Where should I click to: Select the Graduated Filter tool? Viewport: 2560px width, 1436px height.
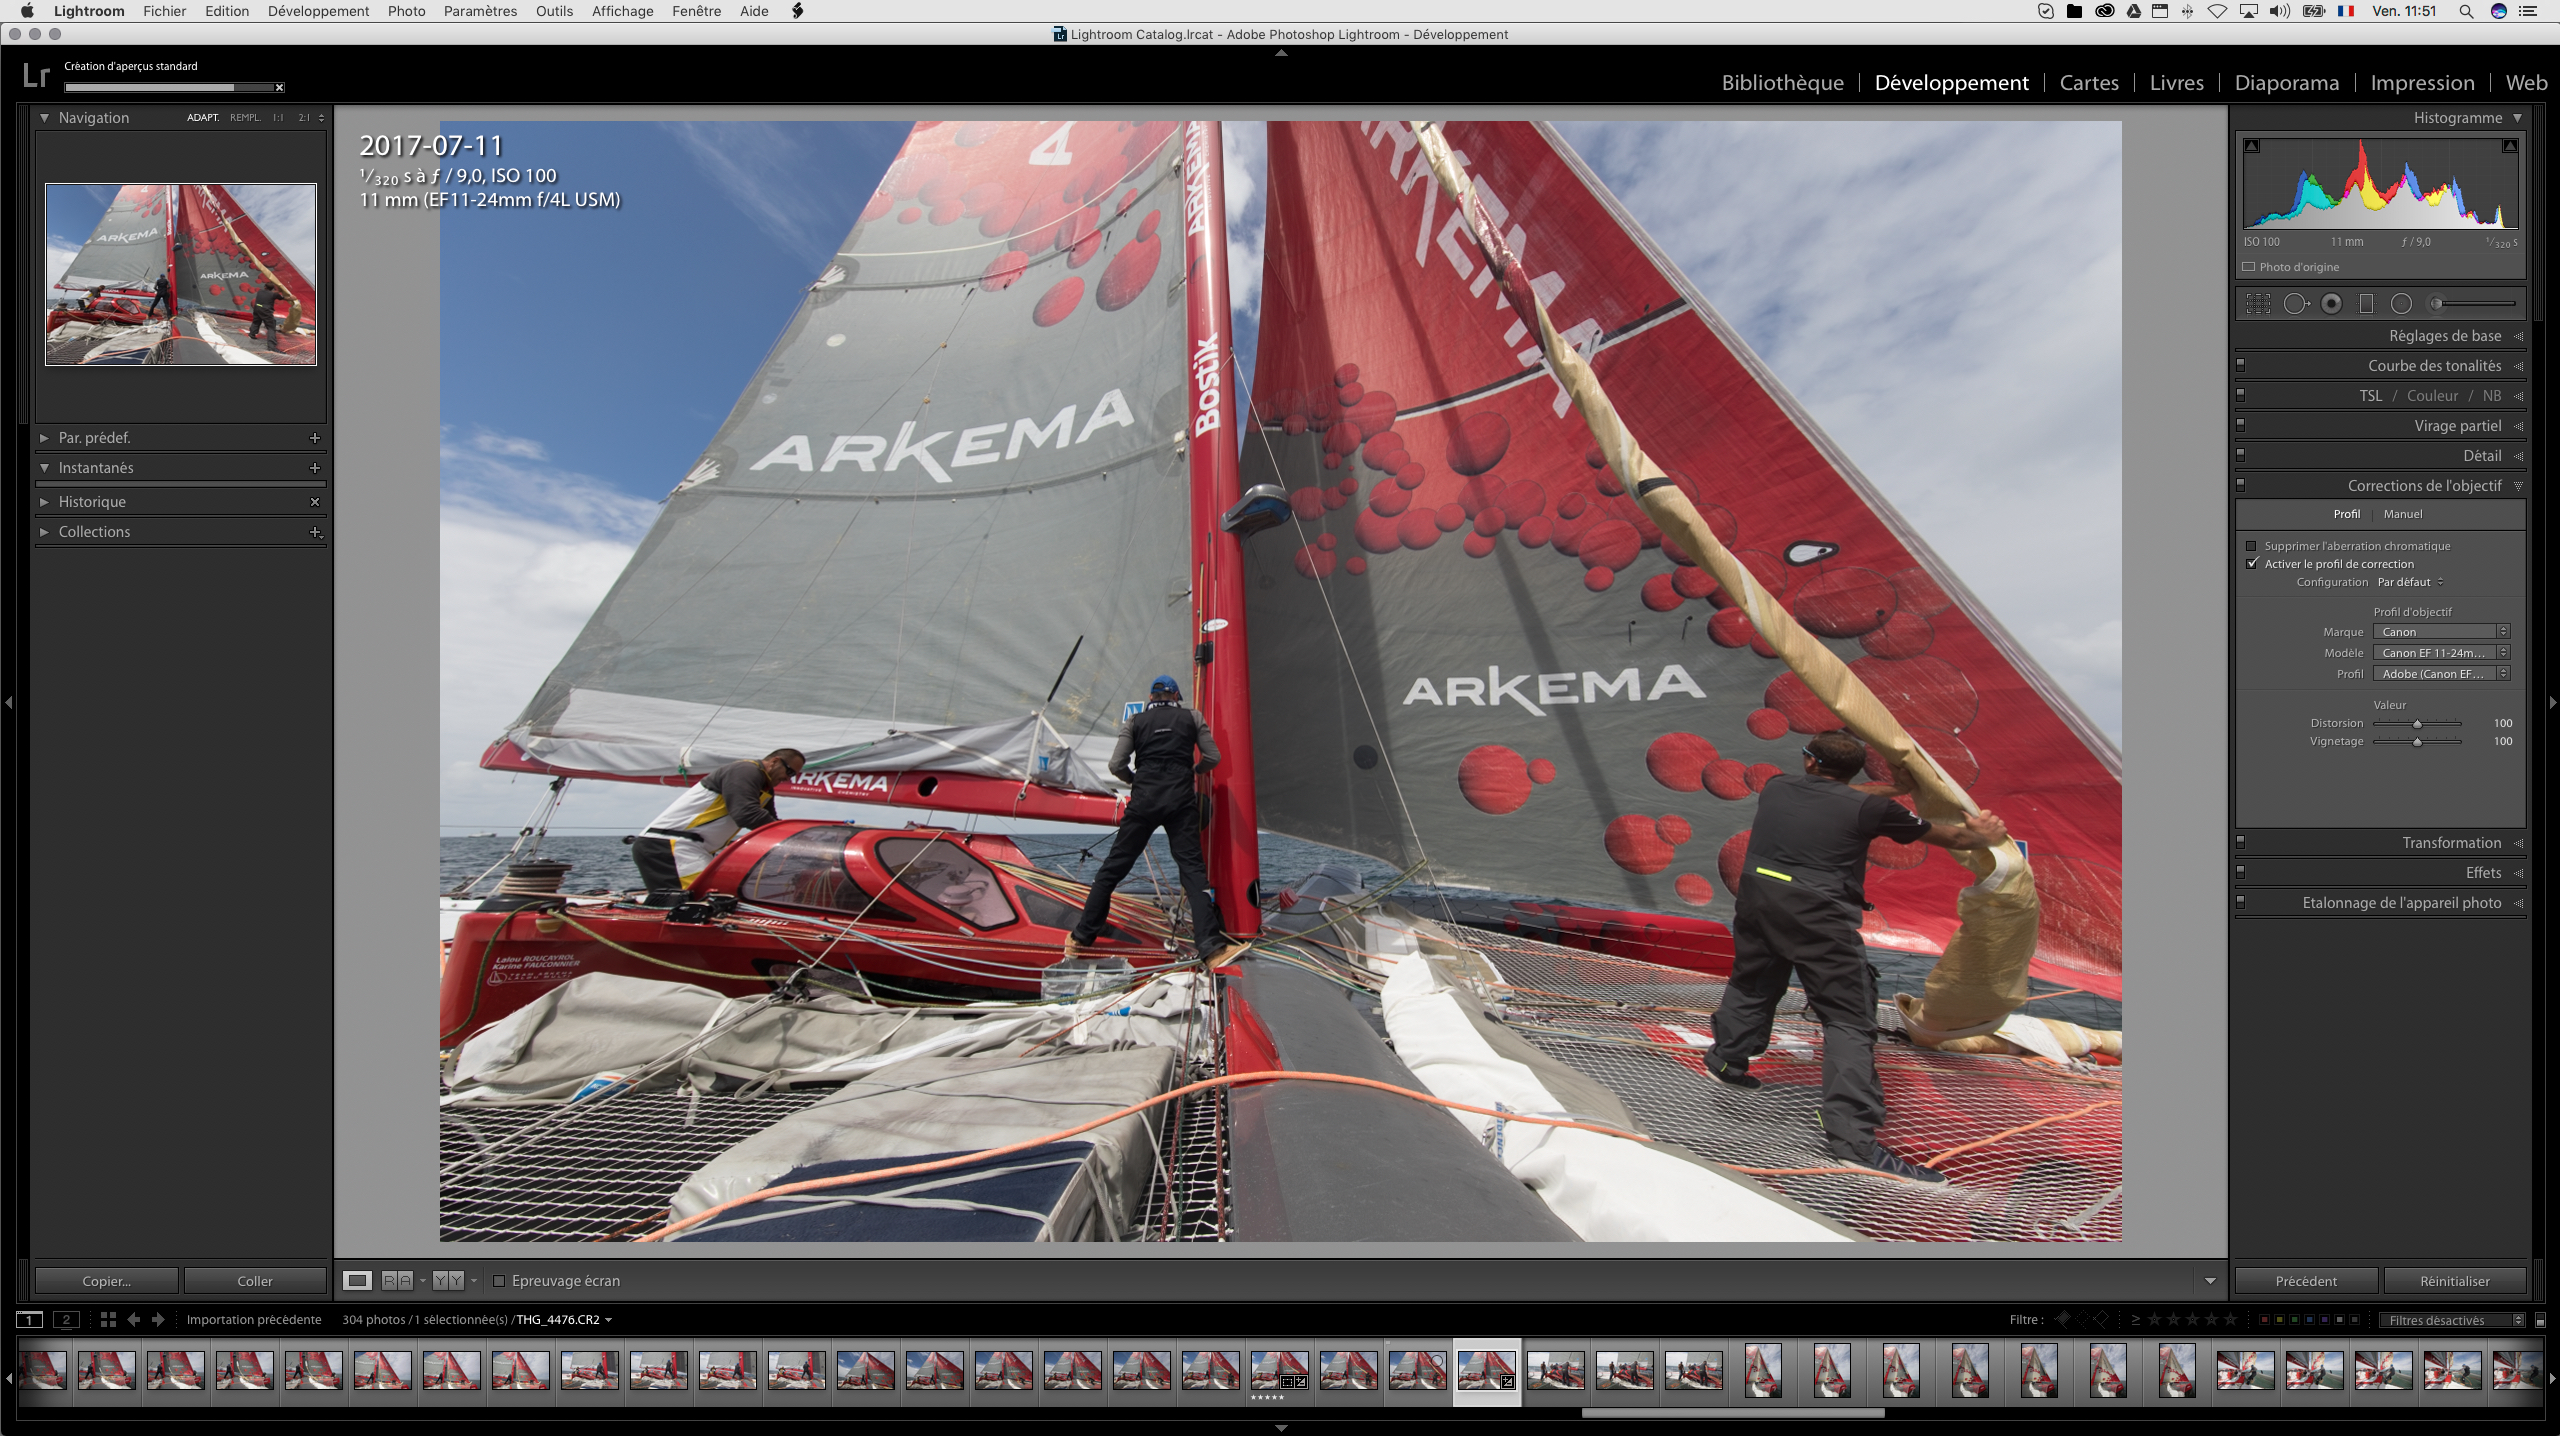click(2366, 304)
